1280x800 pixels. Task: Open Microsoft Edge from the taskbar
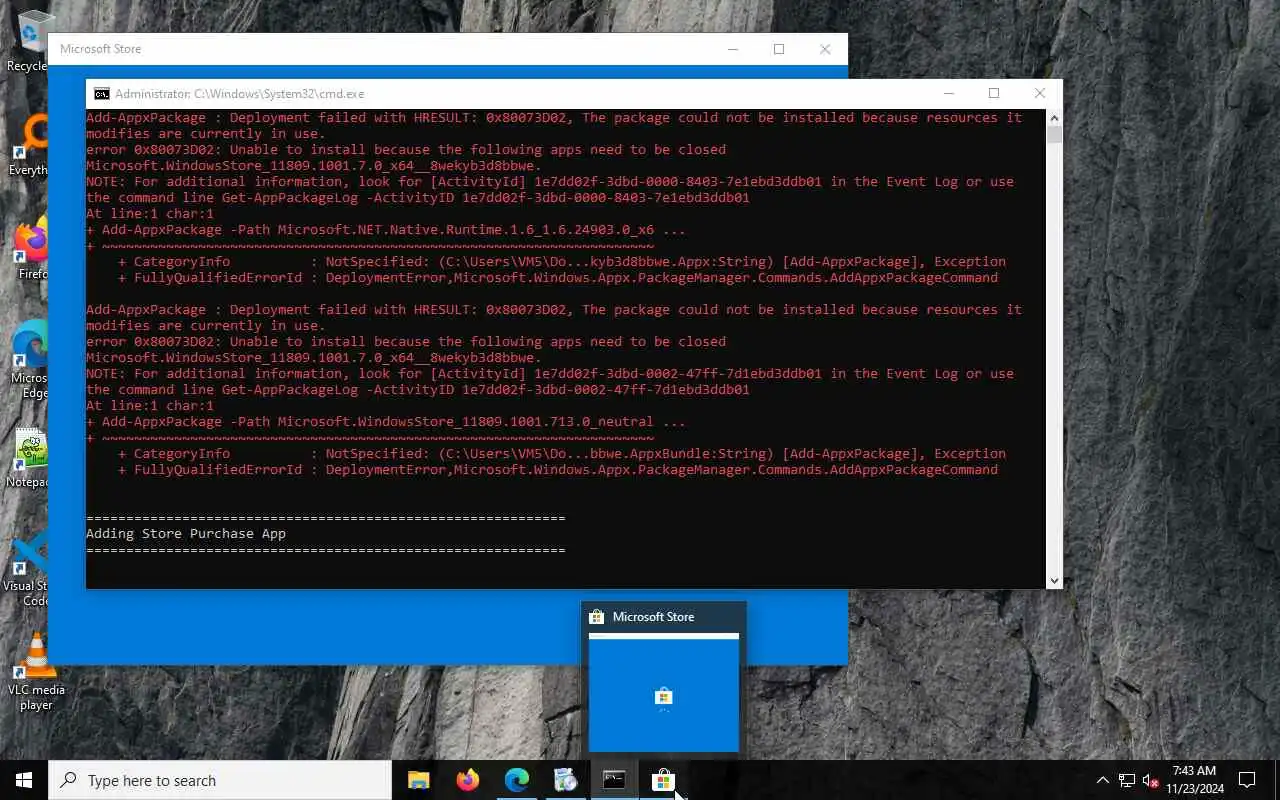516,780
